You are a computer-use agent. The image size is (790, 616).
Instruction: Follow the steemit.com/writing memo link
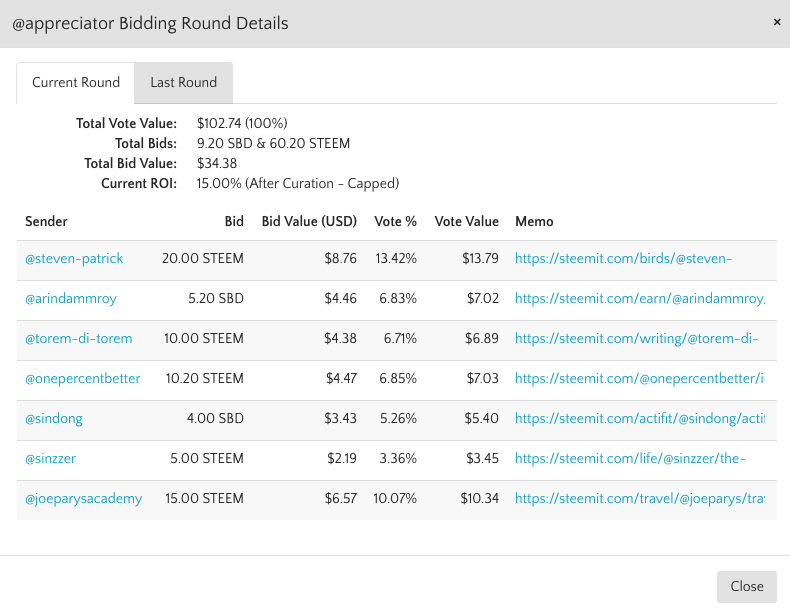(636, 339)
